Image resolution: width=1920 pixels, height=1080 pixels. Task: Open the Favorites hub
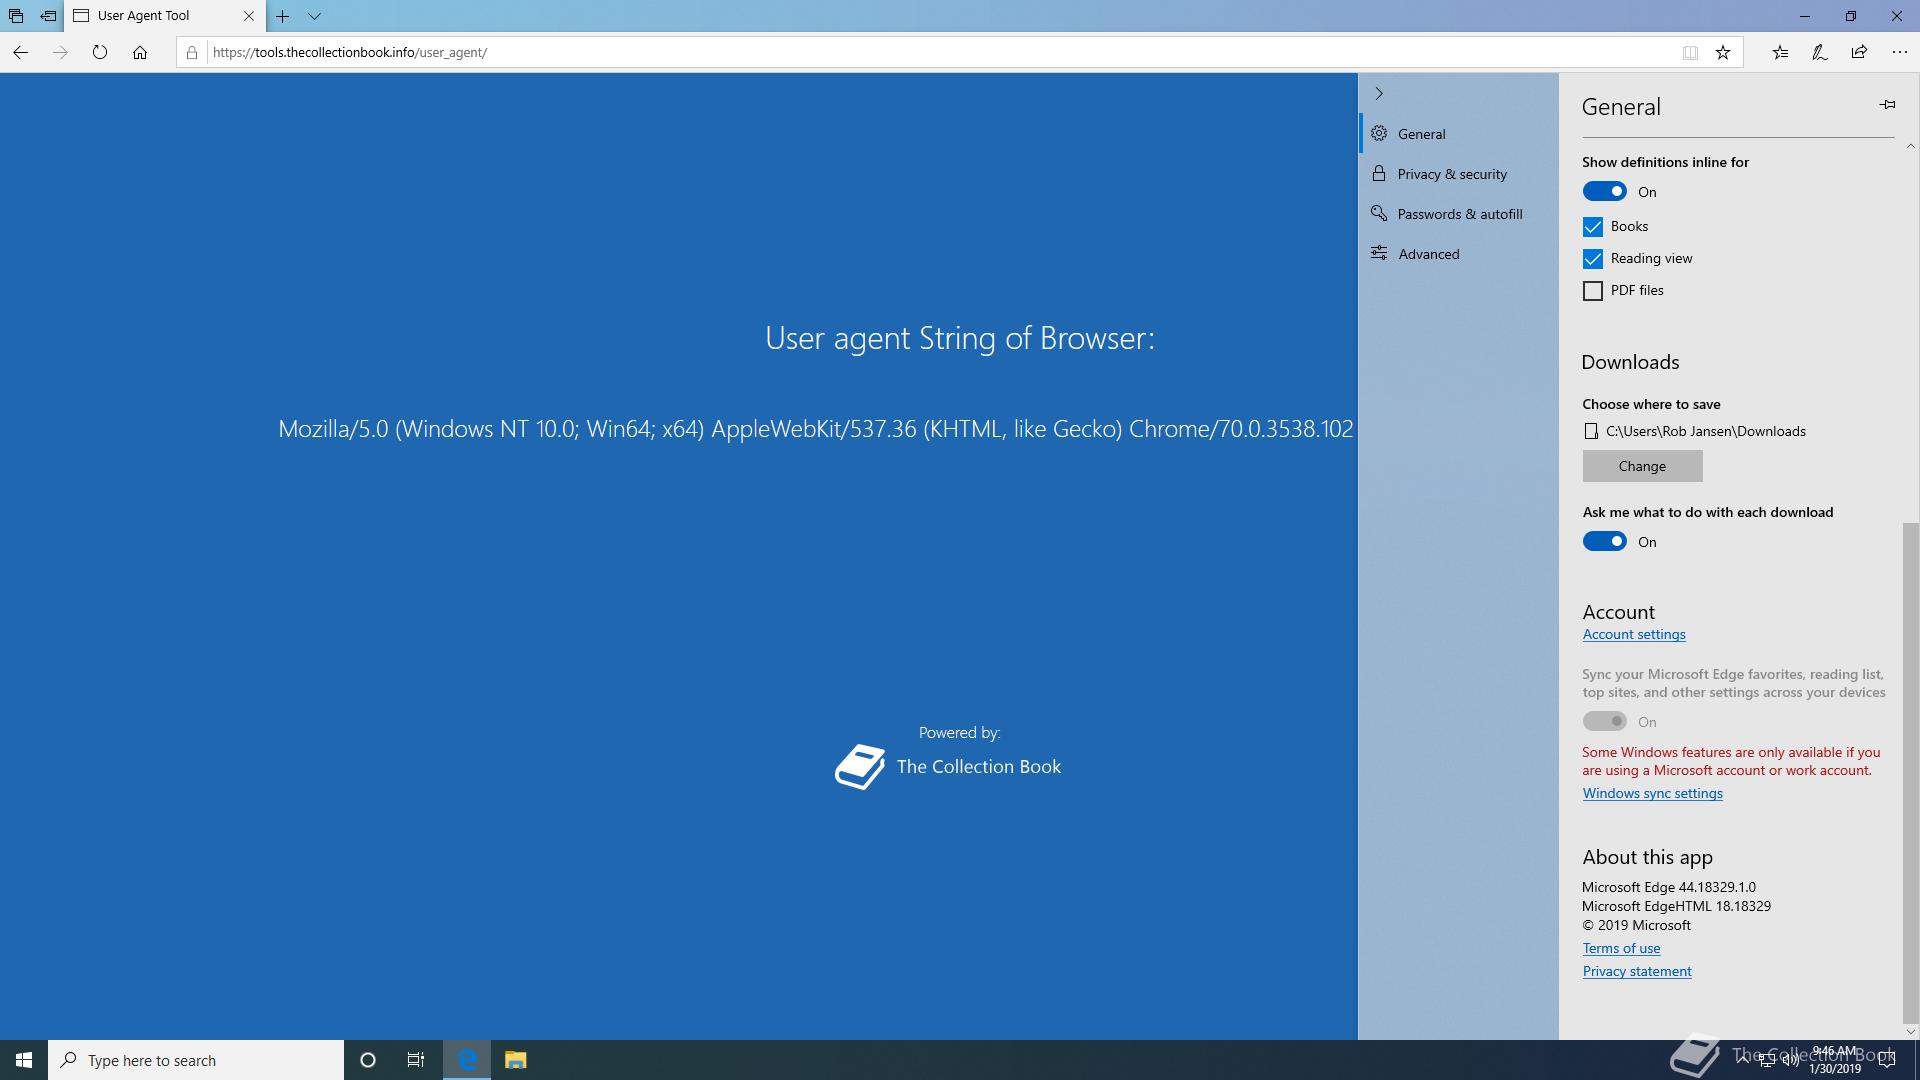(x=1780, y=52)
